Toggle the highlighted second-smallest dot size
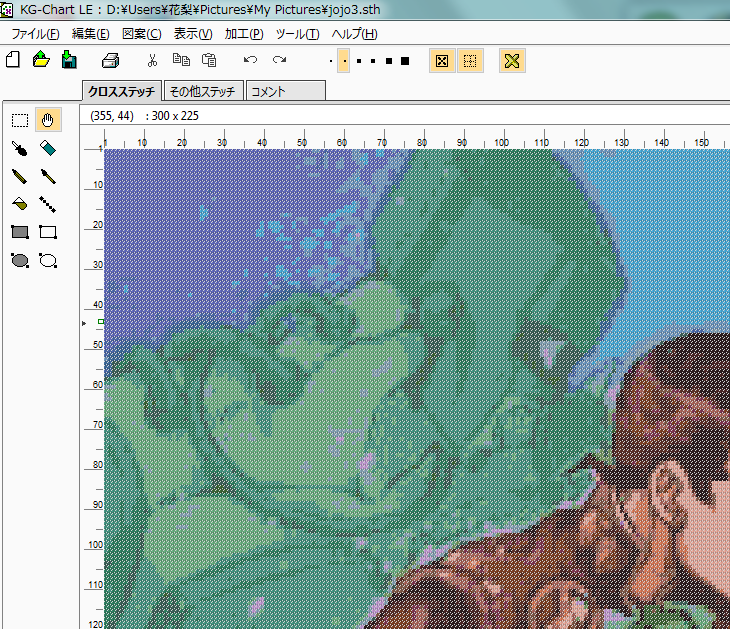 click(344, 61)
